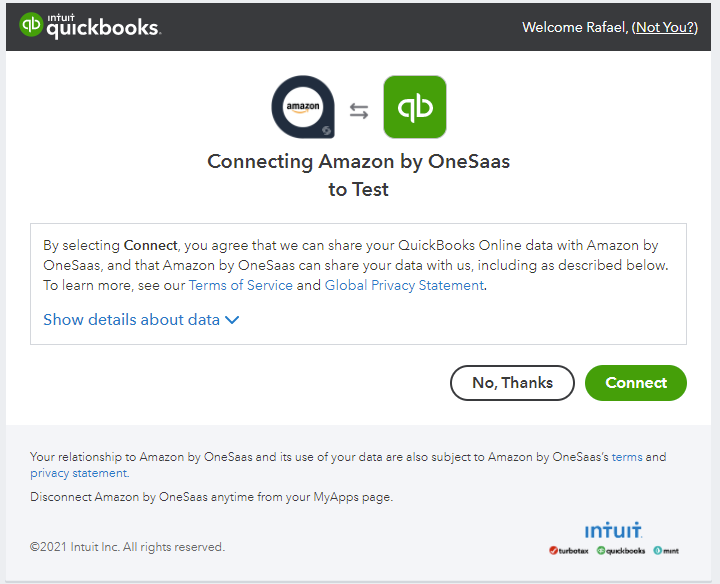Screen dimensions: 720x584
Task: Open the Terms of Service link
Action: click(241, 285)
